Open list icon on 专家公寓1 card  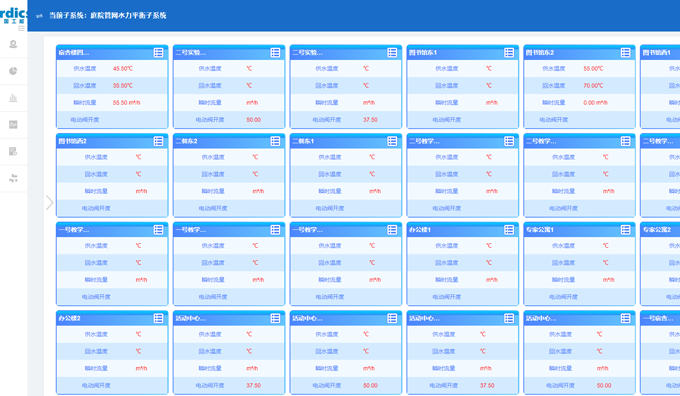625,229
